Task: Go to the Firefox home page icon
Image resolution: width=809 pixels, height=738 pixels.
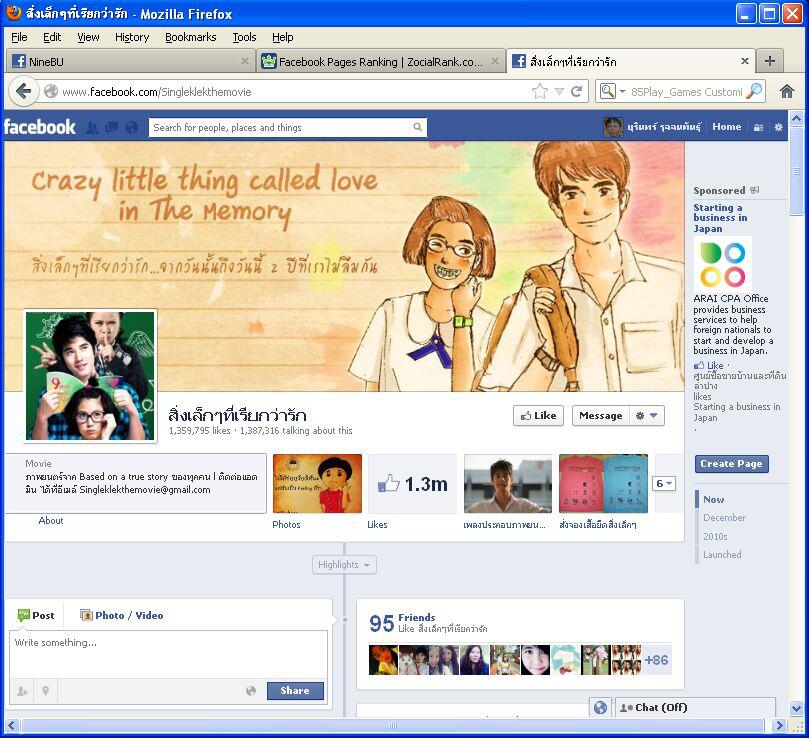Action: pos(787,91)
